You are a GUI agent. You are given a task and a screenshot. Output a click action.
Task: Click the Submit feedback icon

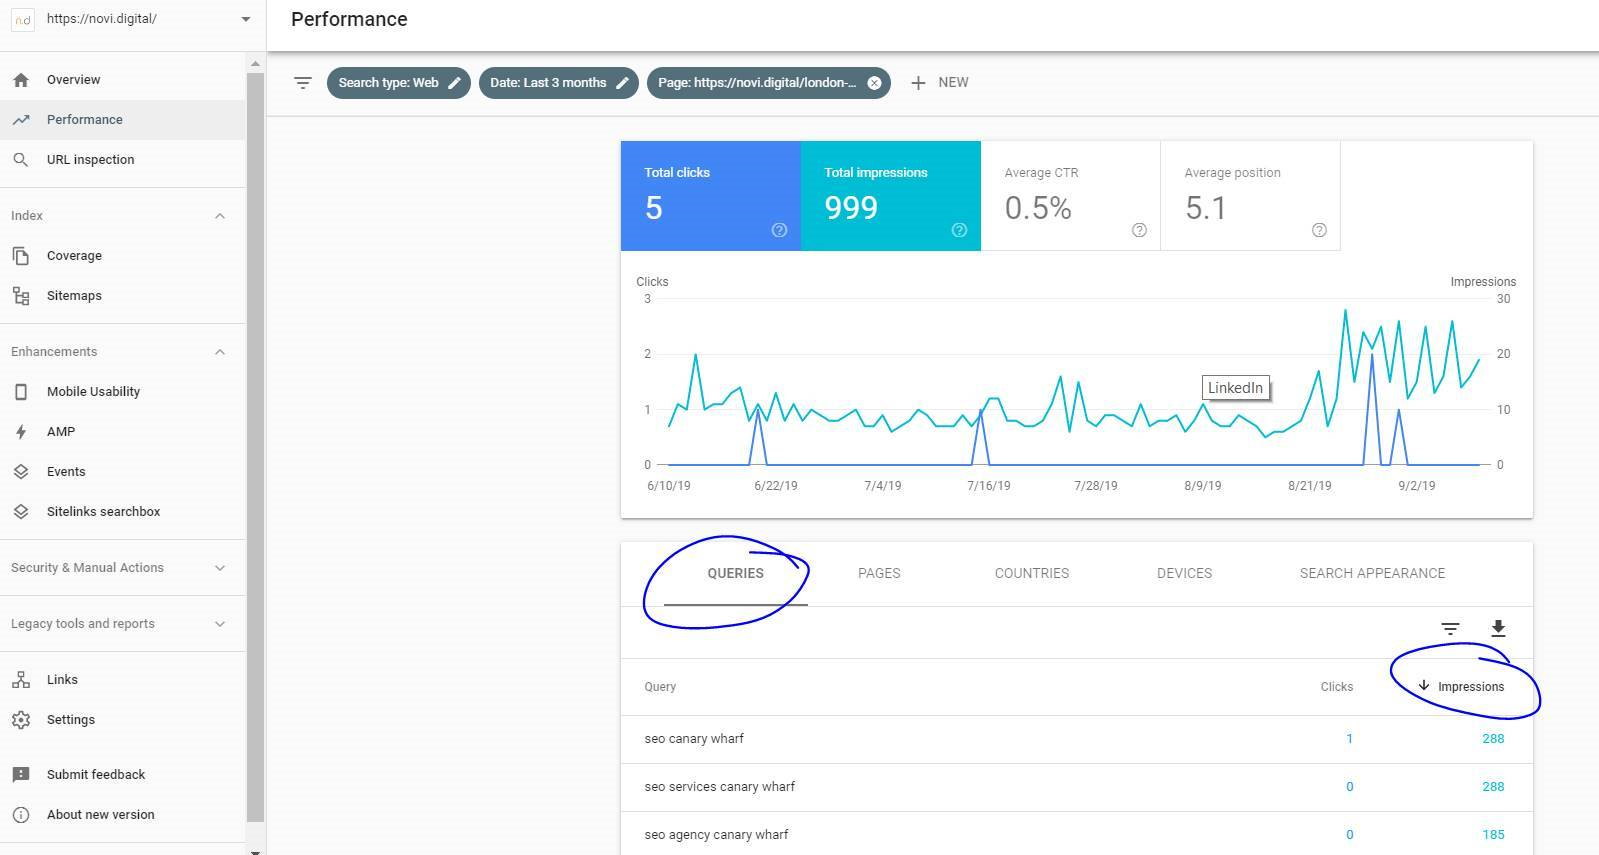click(x=21, y=775)
